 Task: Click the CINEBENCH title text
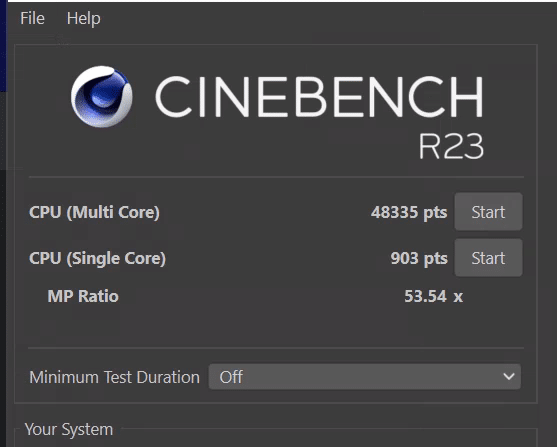(x=319, y=96)
